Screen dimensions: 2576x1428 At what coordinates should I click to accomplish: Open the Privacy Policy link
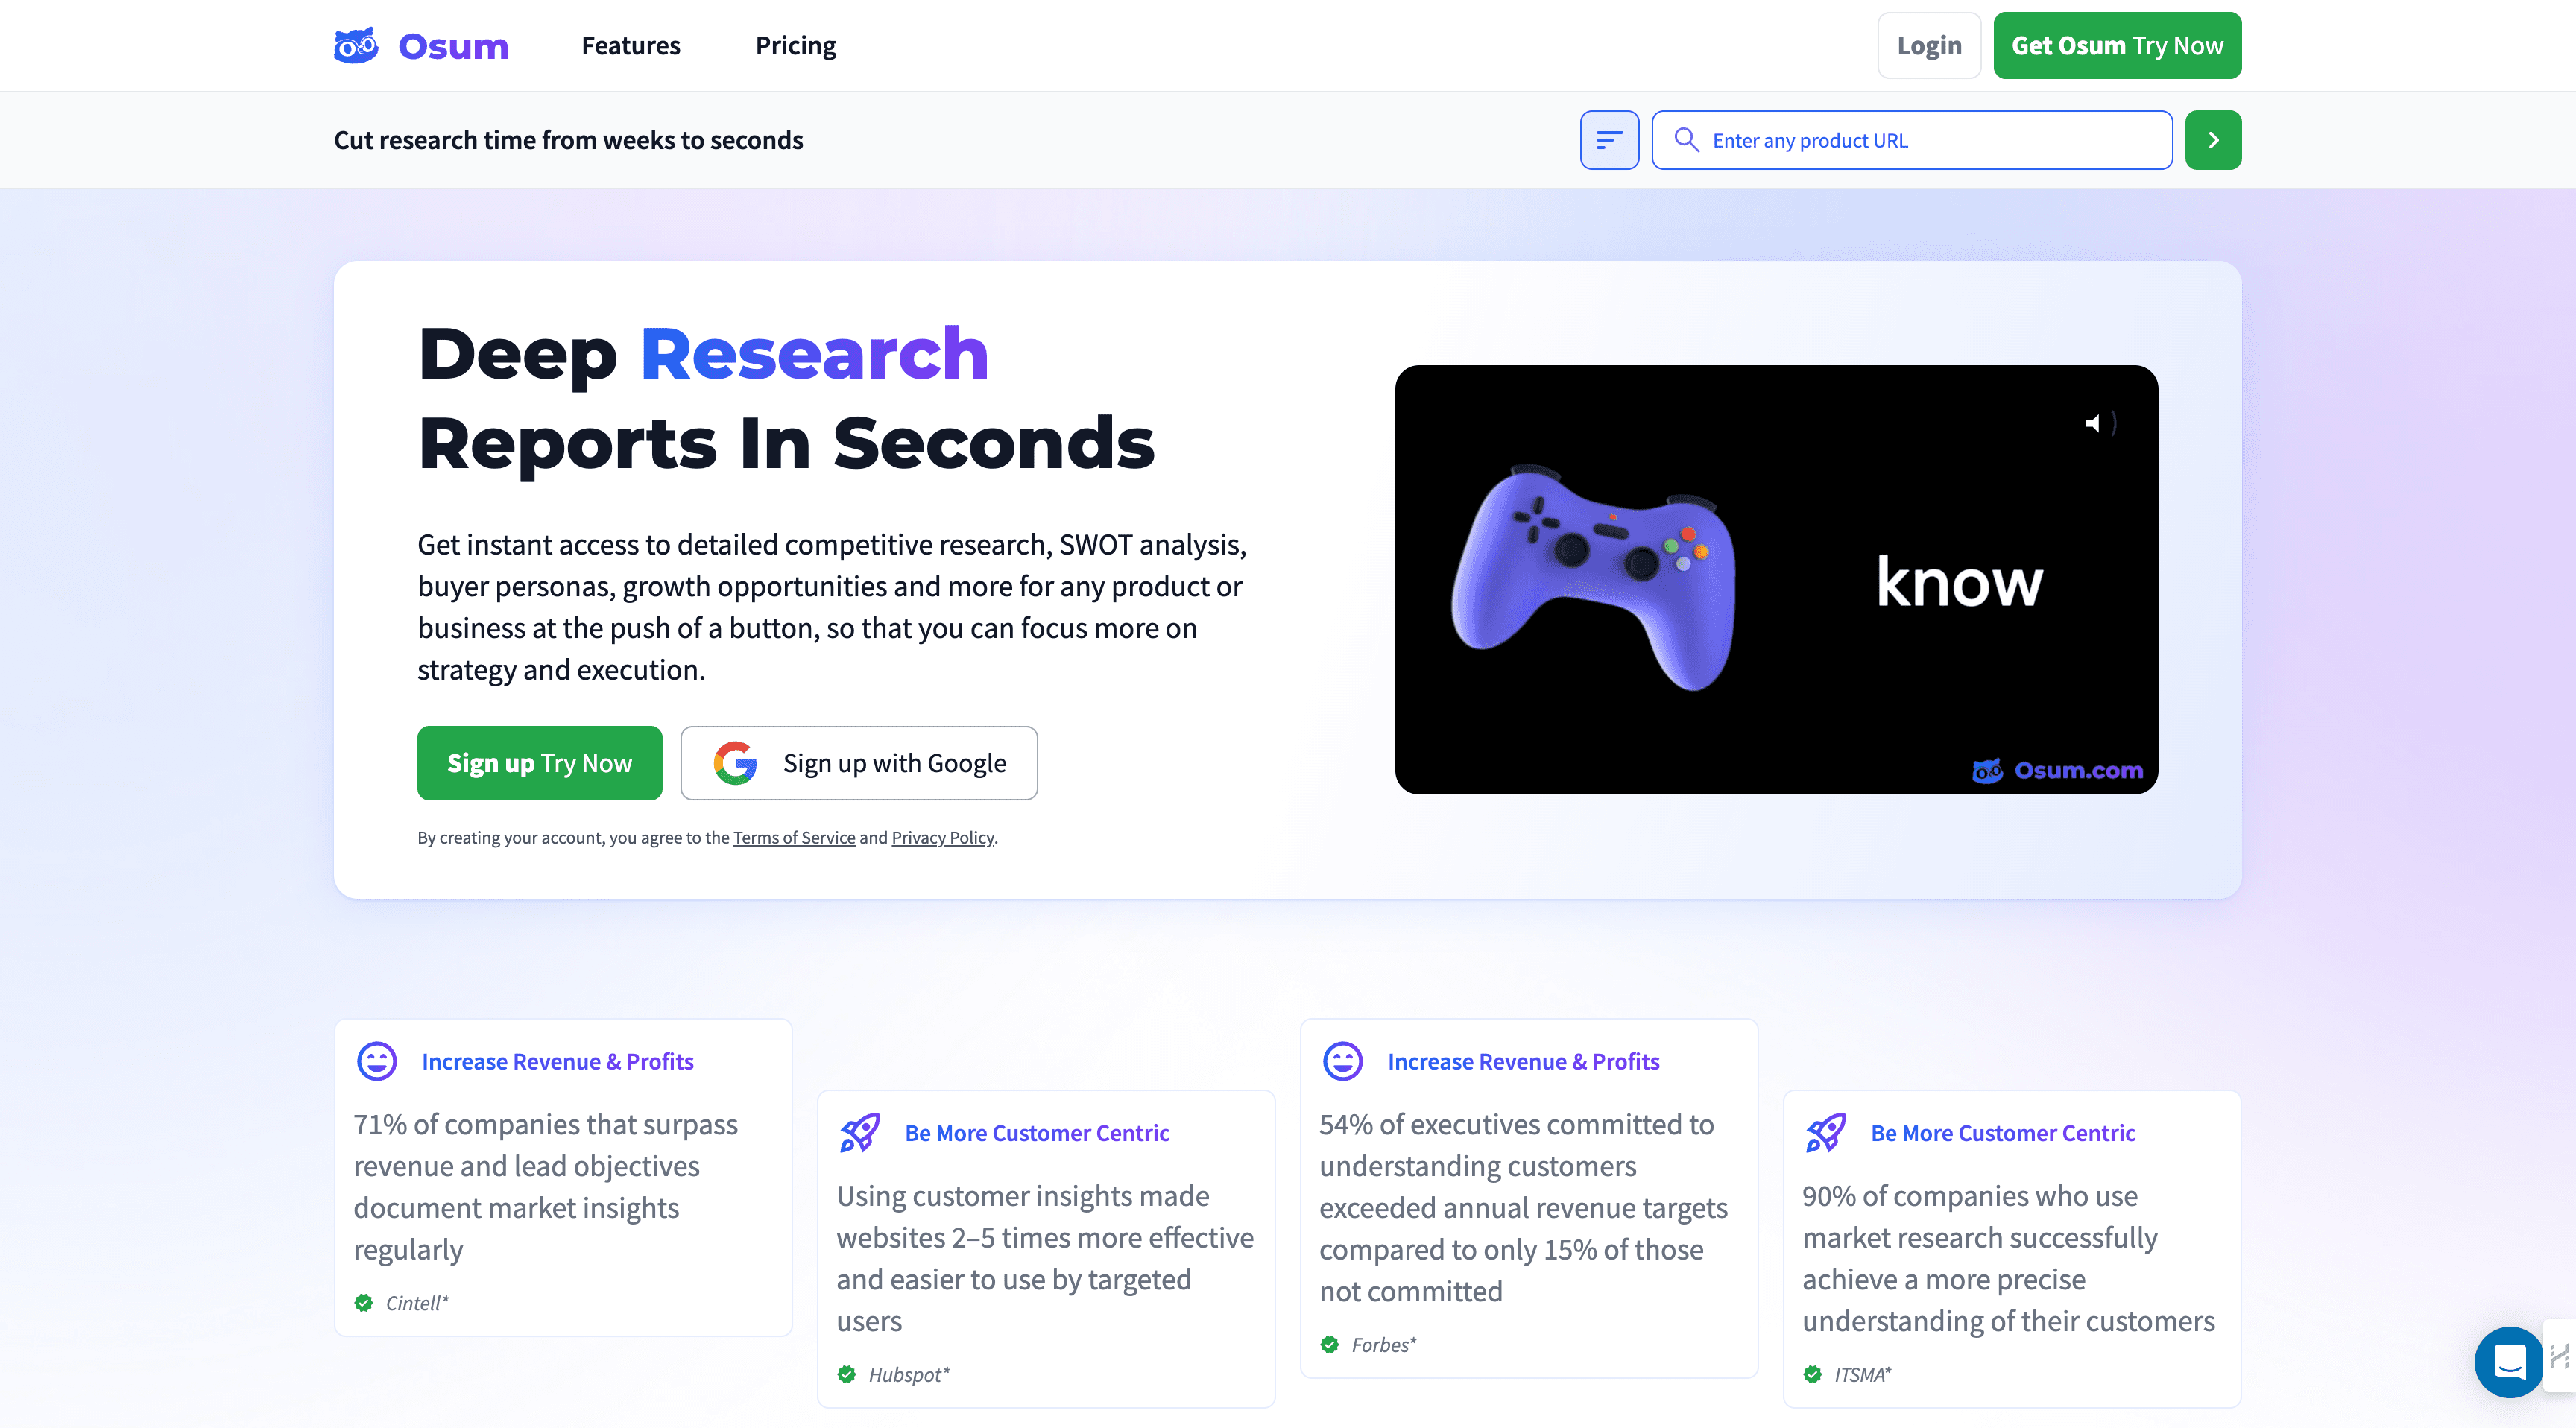[943, 838]
